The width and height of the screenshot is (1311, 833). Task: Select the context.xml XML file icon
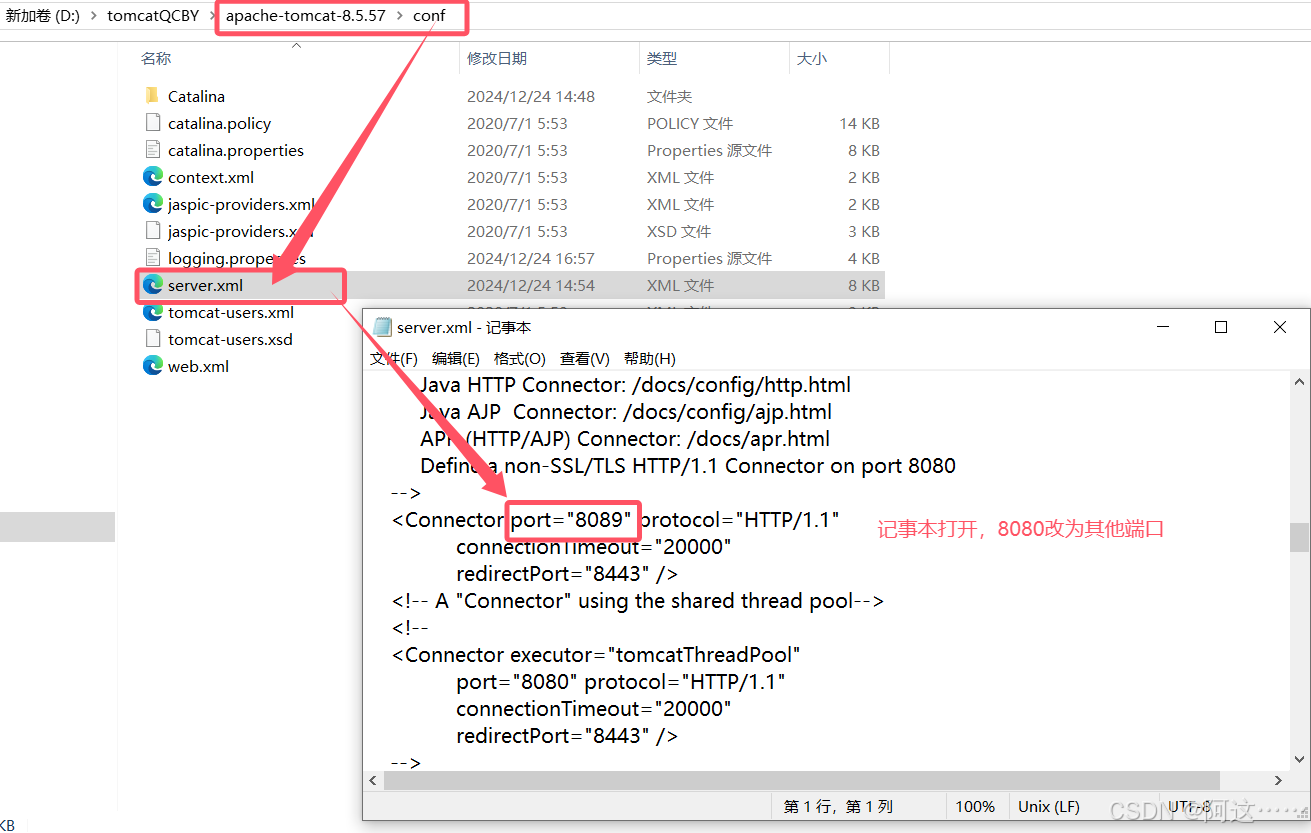click(152, 176)
